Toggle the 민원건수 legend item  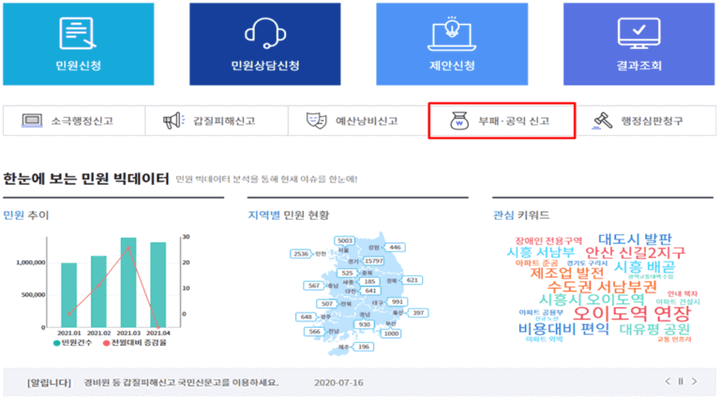(x=73, y=343)
